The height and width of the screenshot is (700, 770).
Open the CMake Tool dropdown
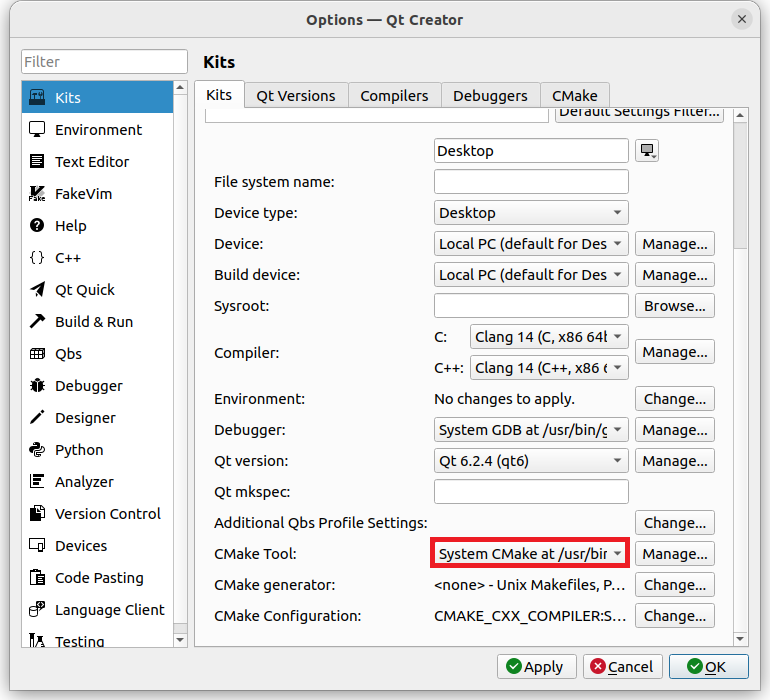click(x=531, y=553)
